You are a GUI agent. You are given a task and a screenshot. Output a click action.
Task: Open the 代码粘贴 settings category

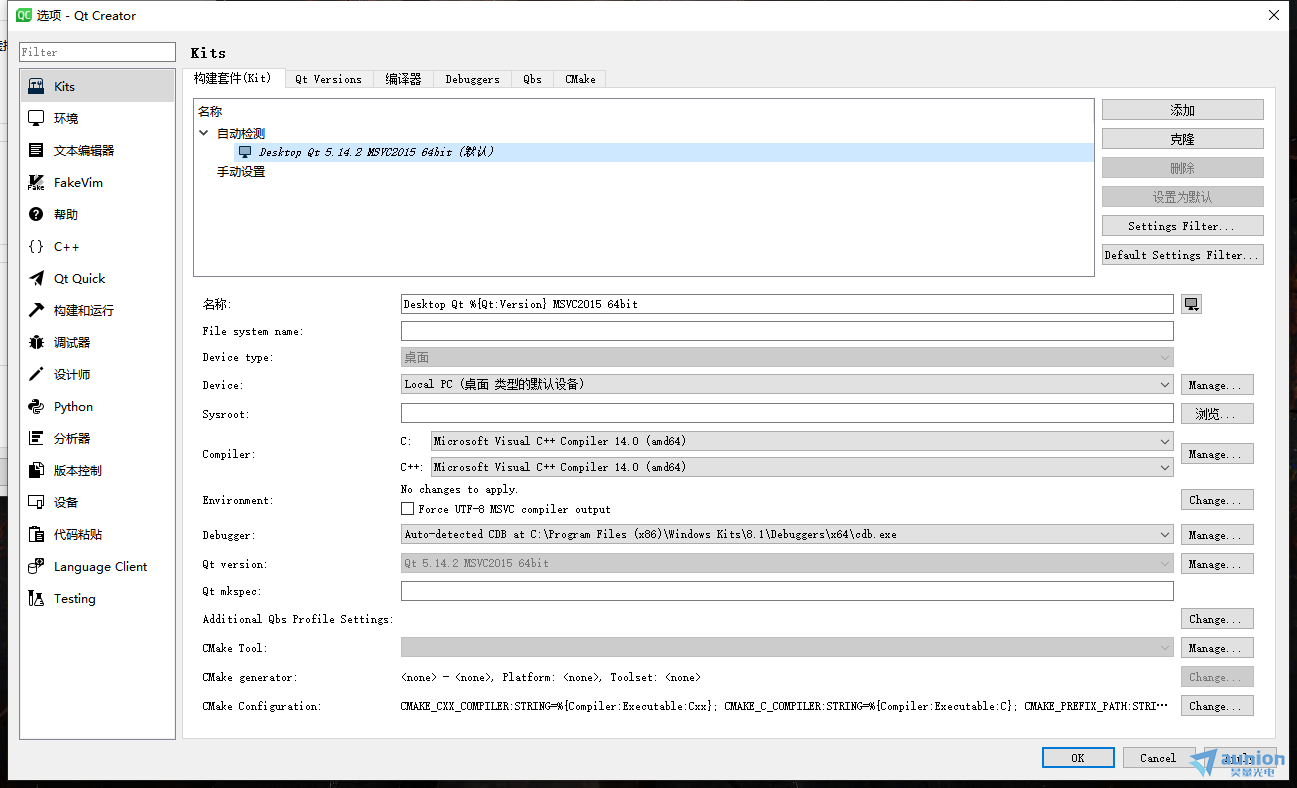(97, 534)
